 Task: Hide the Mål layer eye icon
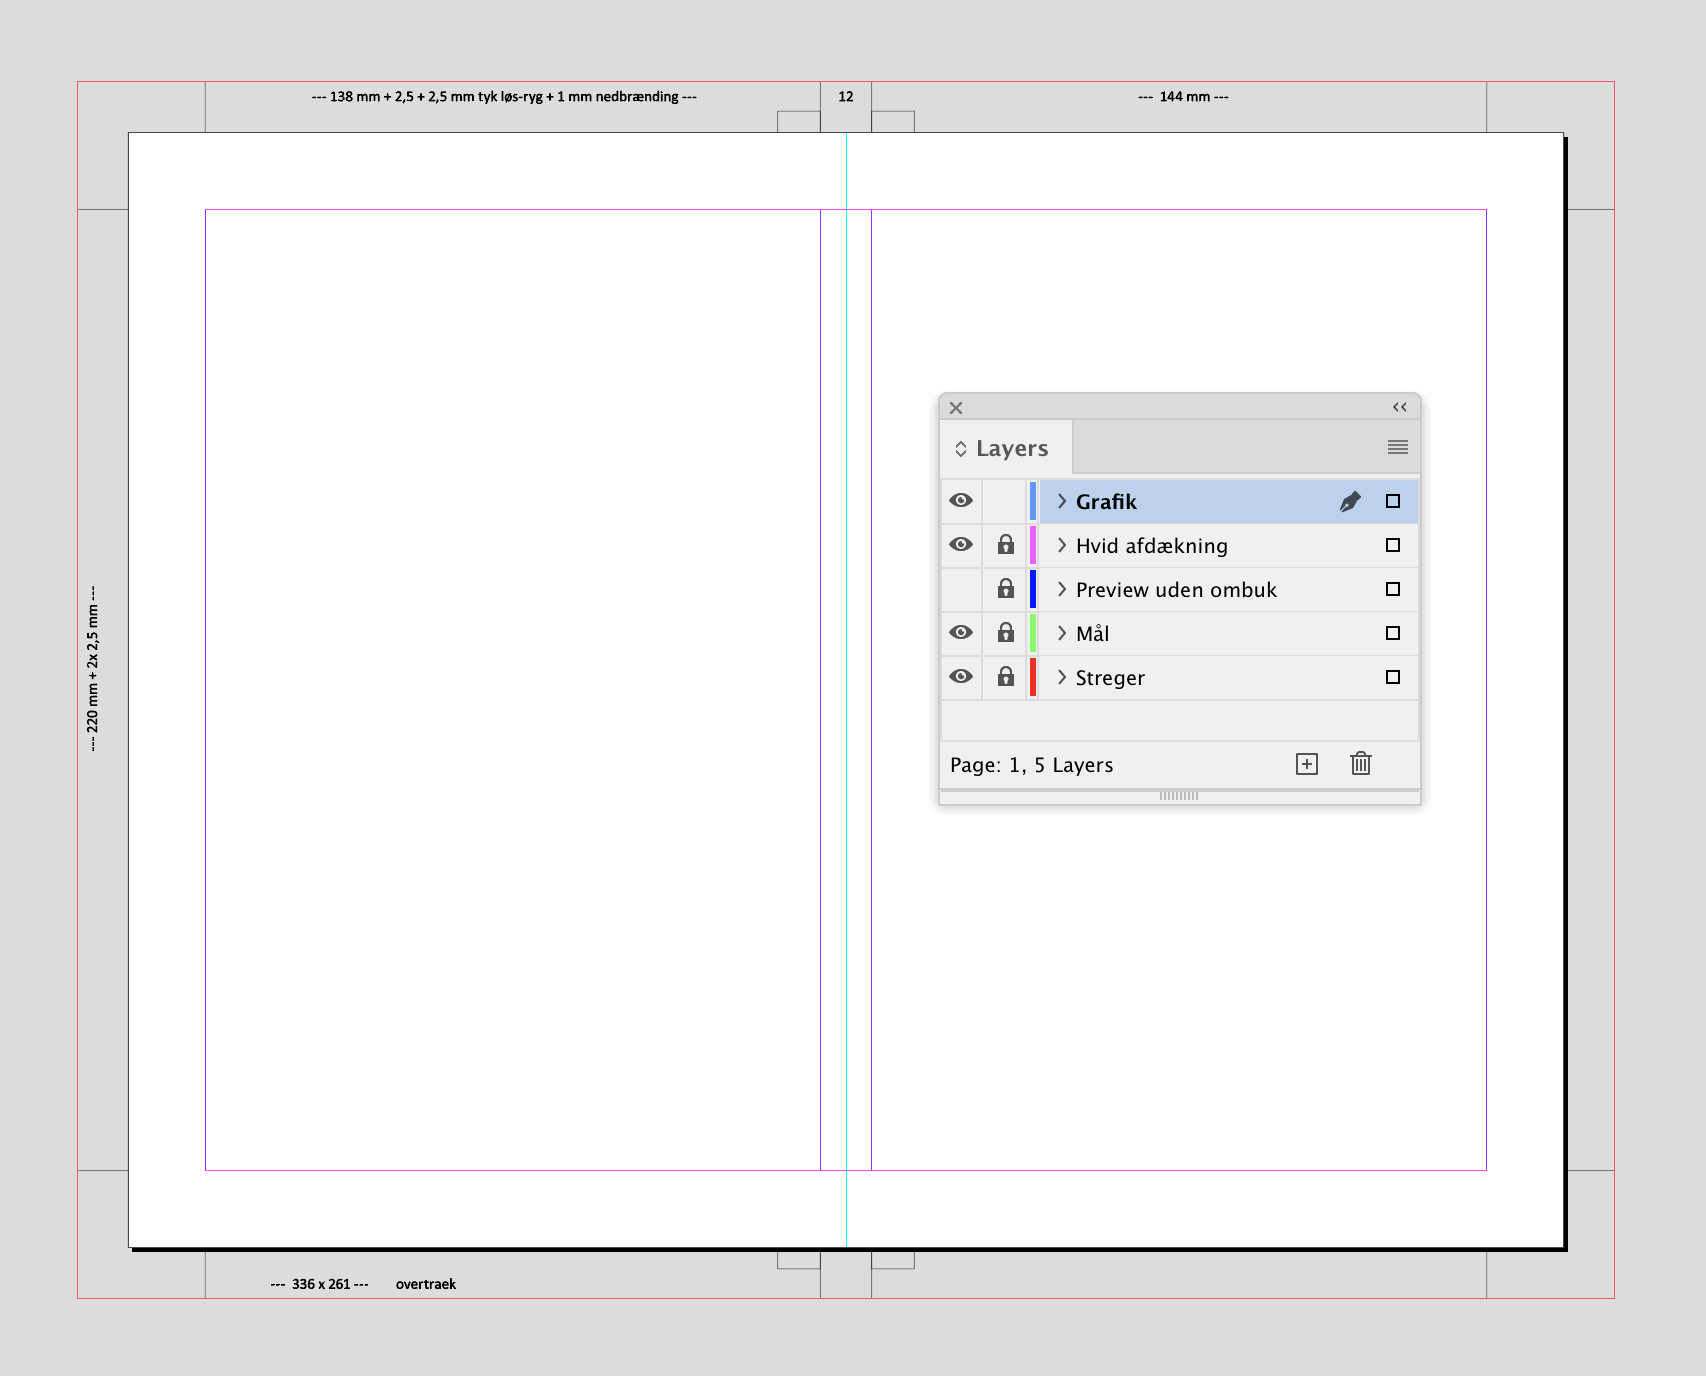961,633
